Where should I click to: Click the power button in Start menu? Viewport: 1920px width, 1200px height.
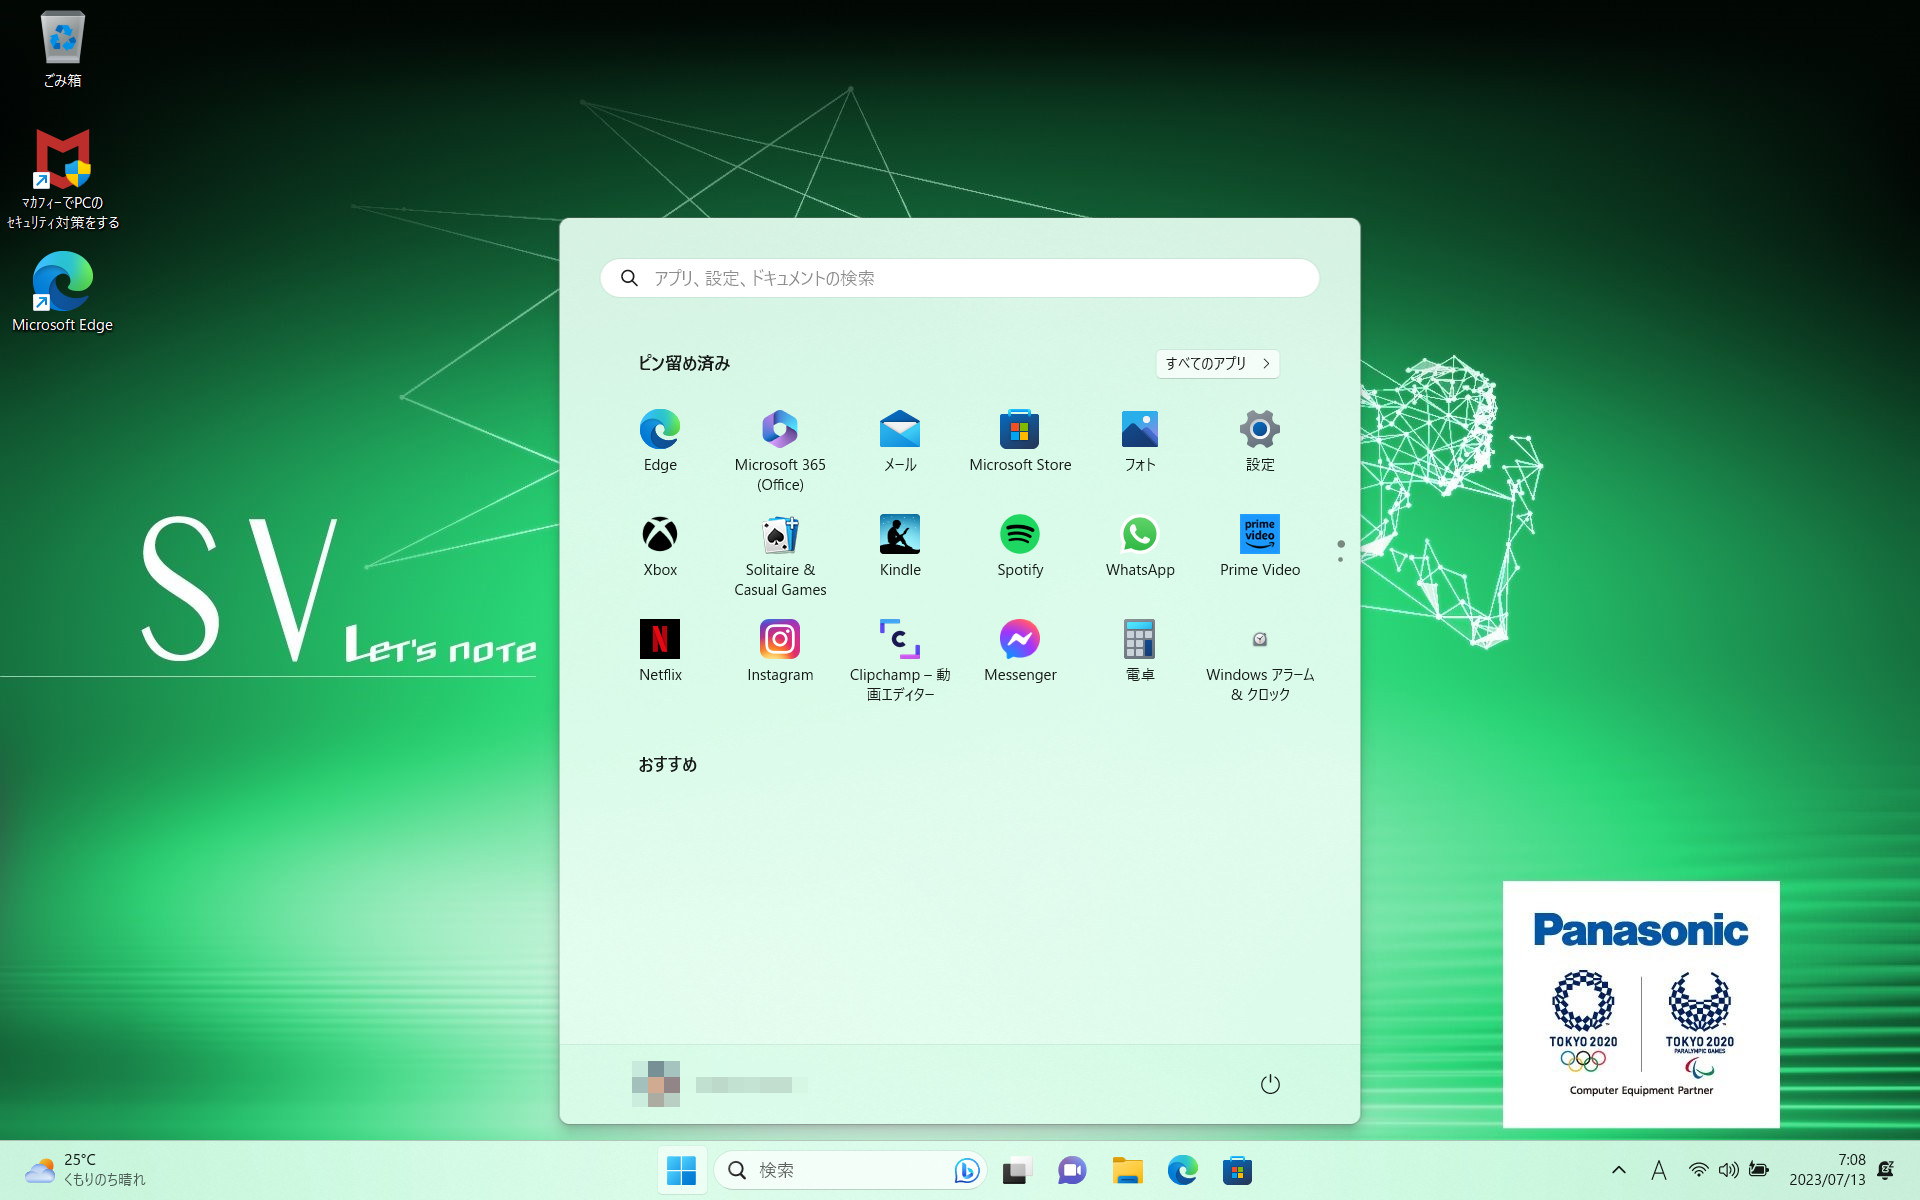pyautogui.click(x=1270, y=1084)
